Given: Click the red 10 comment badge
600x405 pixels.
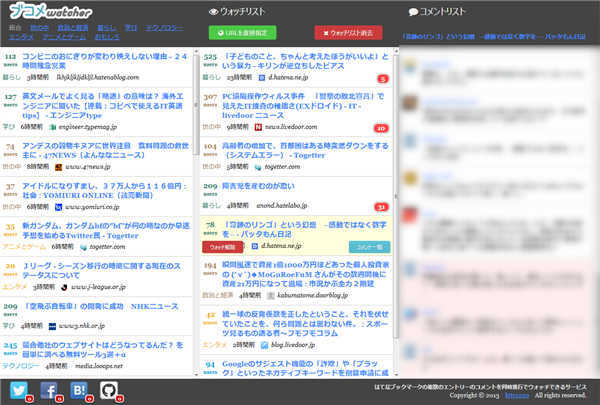Looking at the screenshot, I should point(381,128).
